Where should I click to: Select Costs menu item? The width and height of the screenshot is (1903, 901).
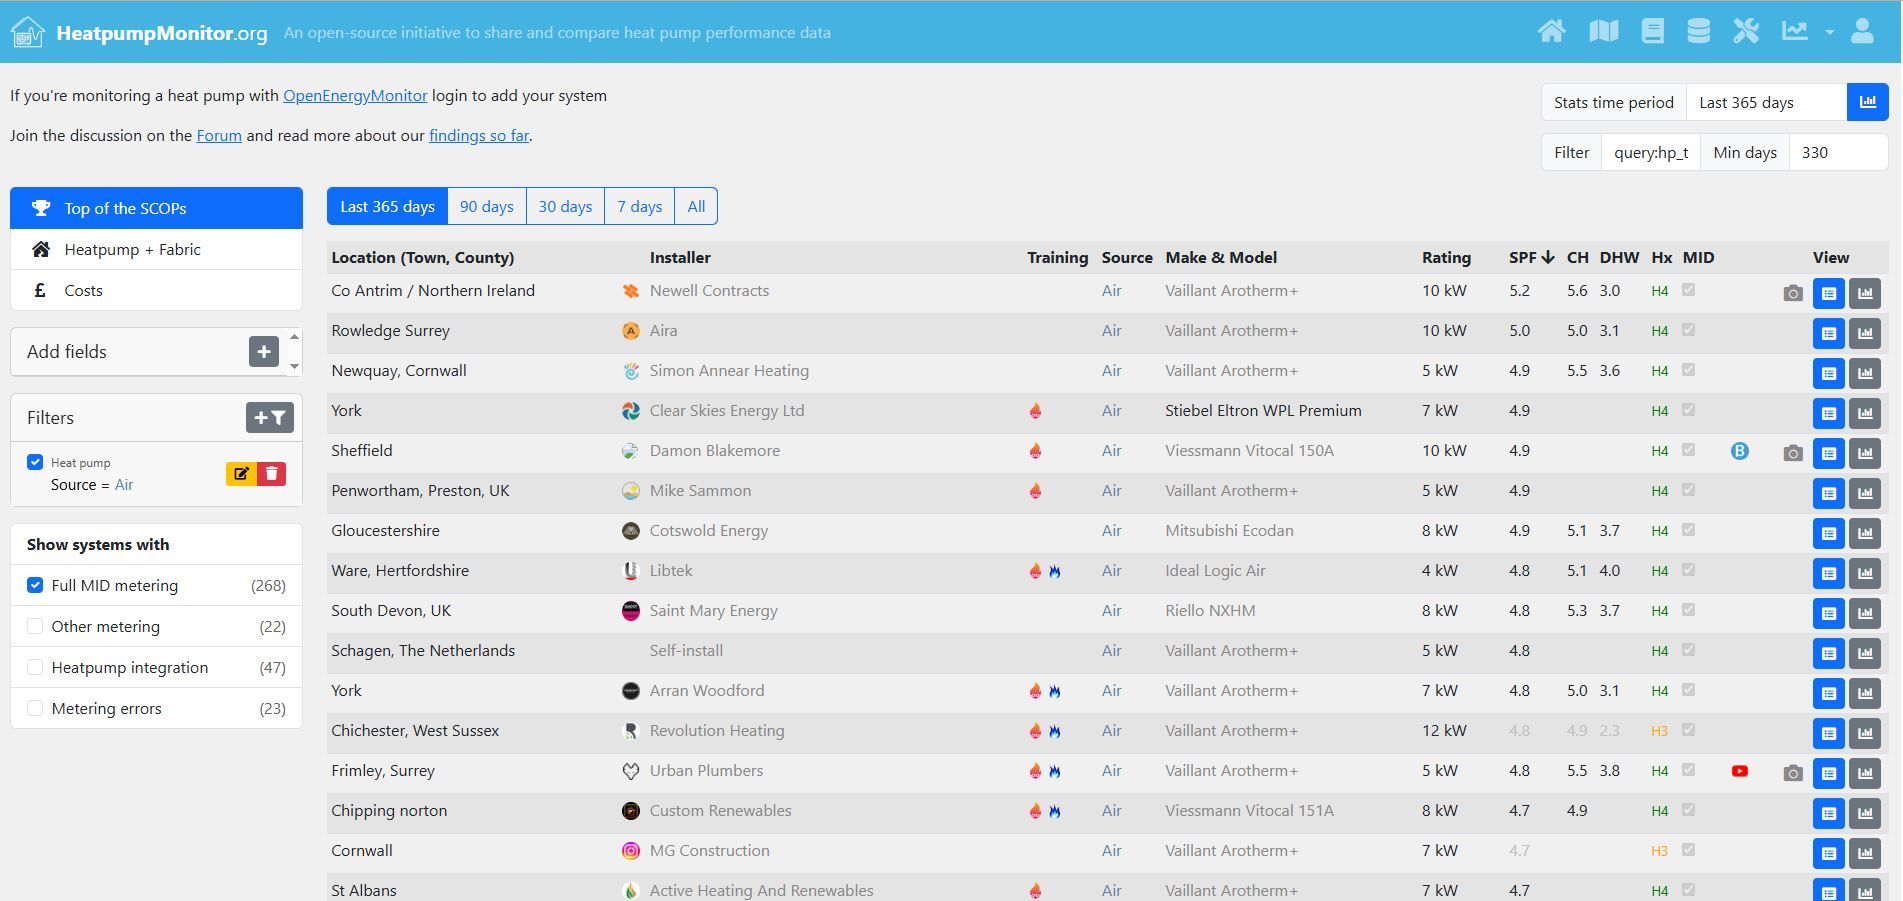156,290
